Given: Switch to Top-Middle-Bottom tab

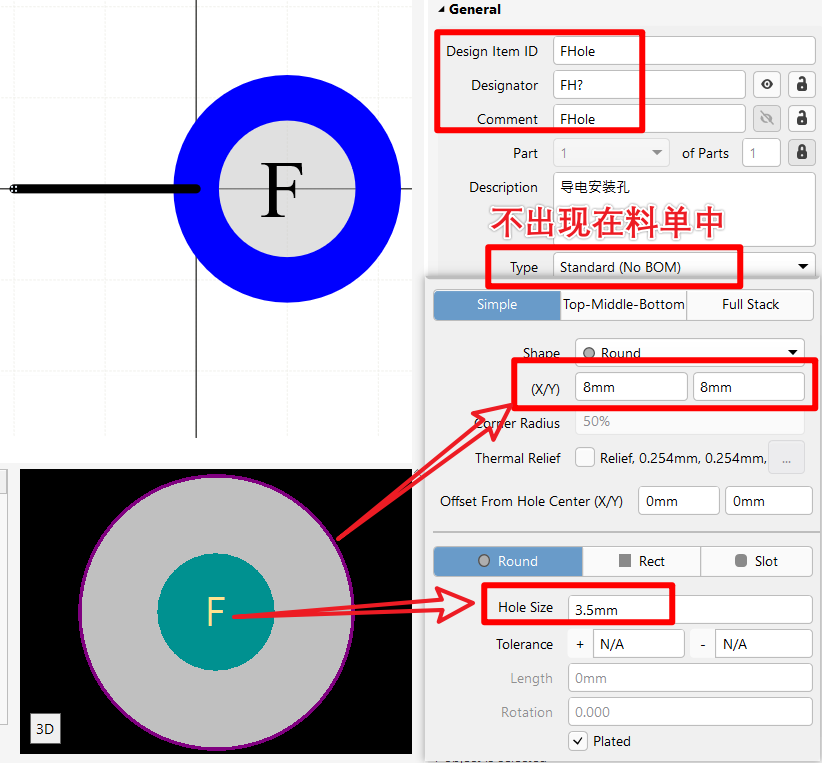Looking at the screenshot, I should click(623, 305).
